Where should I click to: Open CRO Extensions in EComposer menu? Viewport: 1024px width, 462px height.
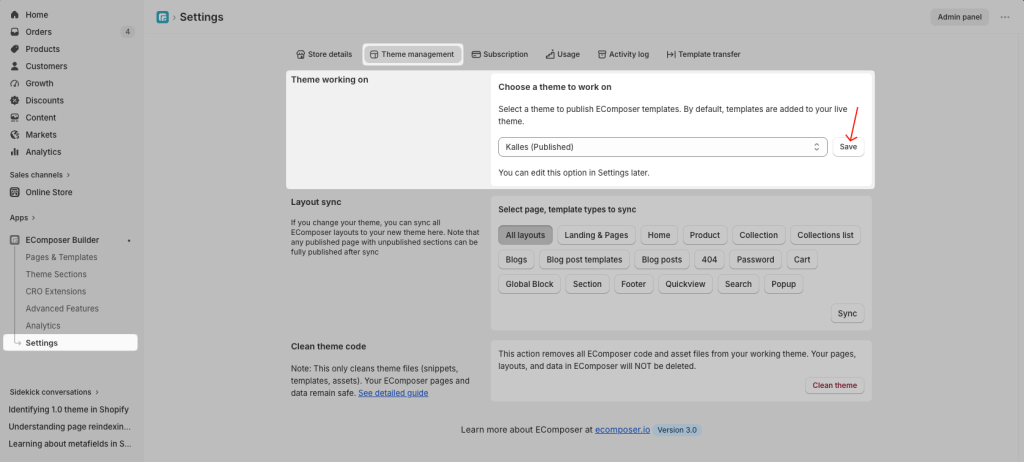(x=56, y=291)
